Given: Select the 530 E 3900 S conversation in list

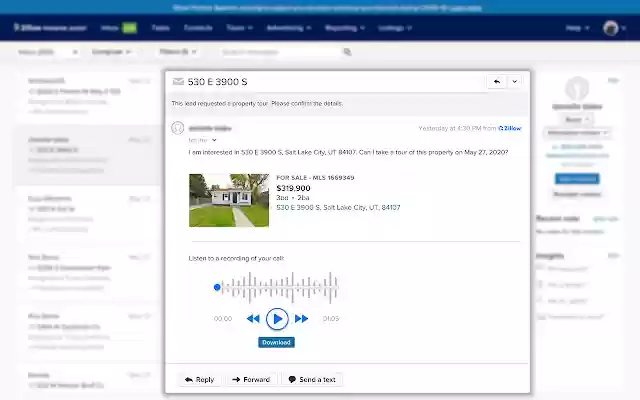Looking at the screenshot, I should 89,155.
